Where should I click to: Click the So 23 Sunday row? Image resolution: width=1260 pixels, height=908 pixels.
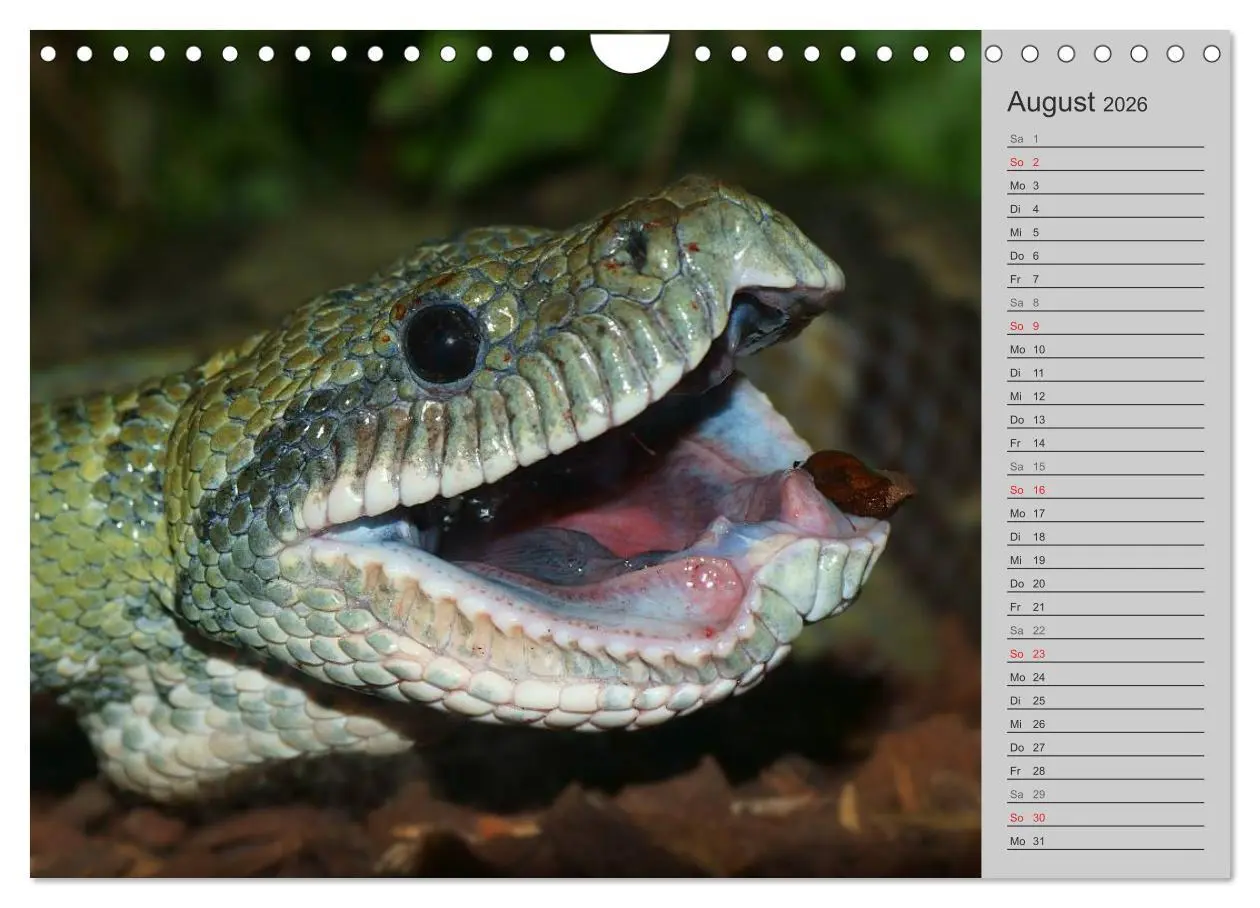point(1106,654)
